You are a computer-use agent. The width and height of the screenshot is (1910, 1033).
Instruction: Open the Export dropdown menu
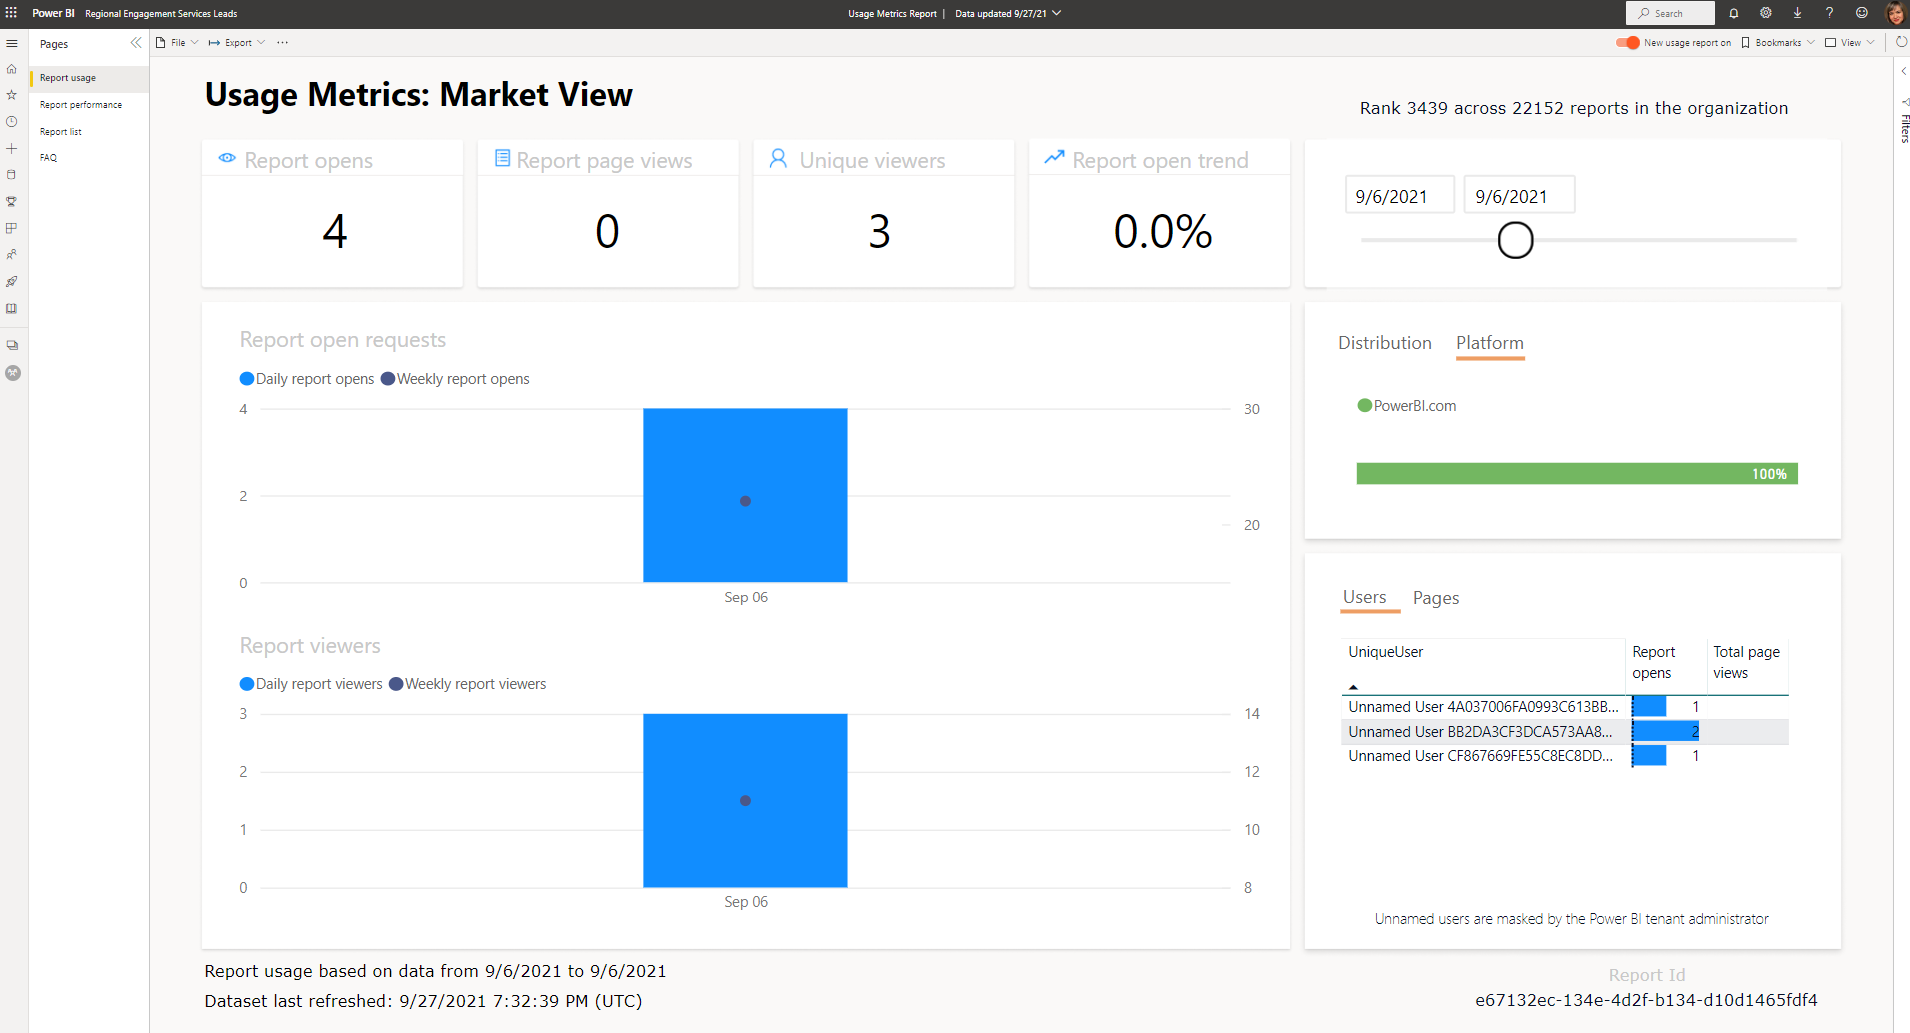coord(237,43)
